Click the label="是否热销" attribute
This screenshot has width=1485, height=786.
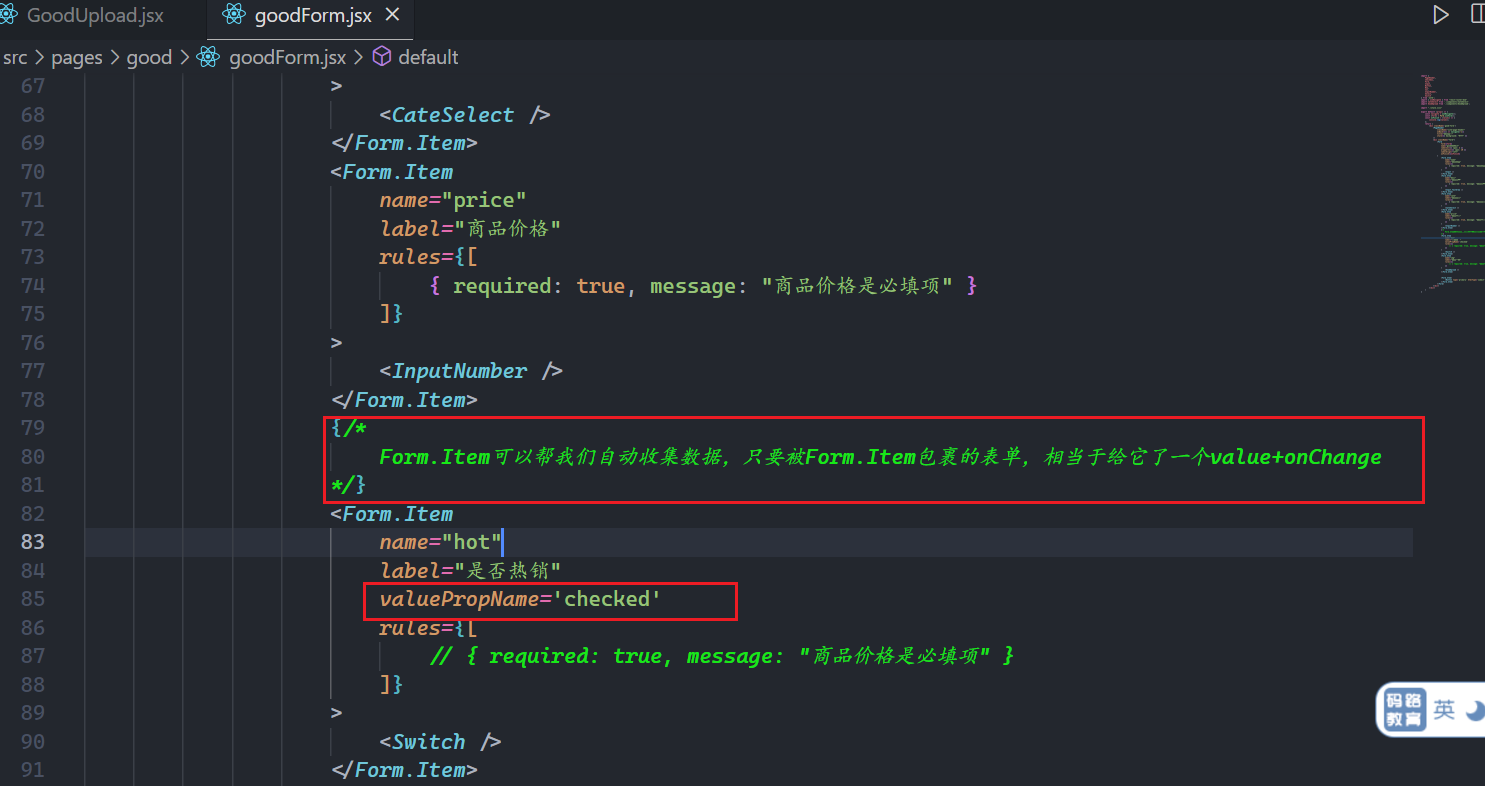[470, 570]
